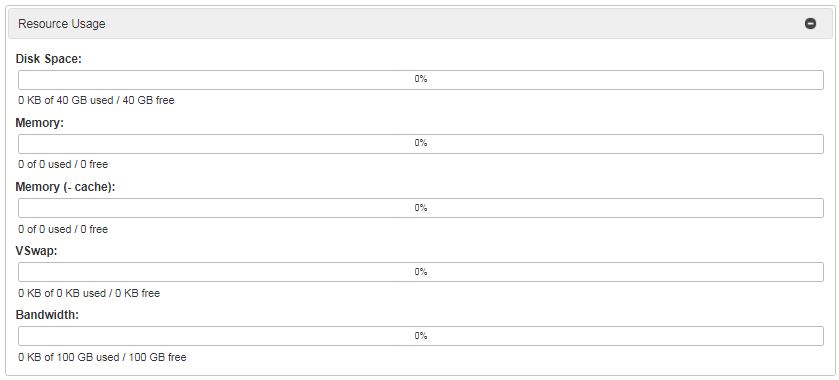The image size is (839, 380).
Task: Select the Bandwidth label
Action: pos(47,315)
